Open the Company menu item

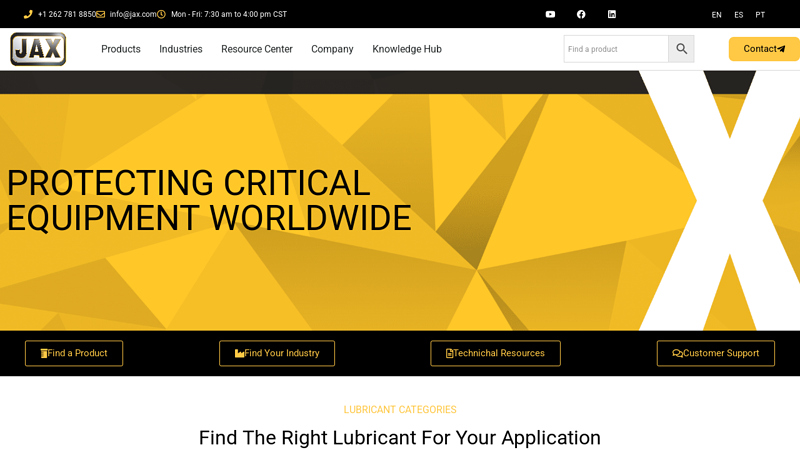point(332,49)
